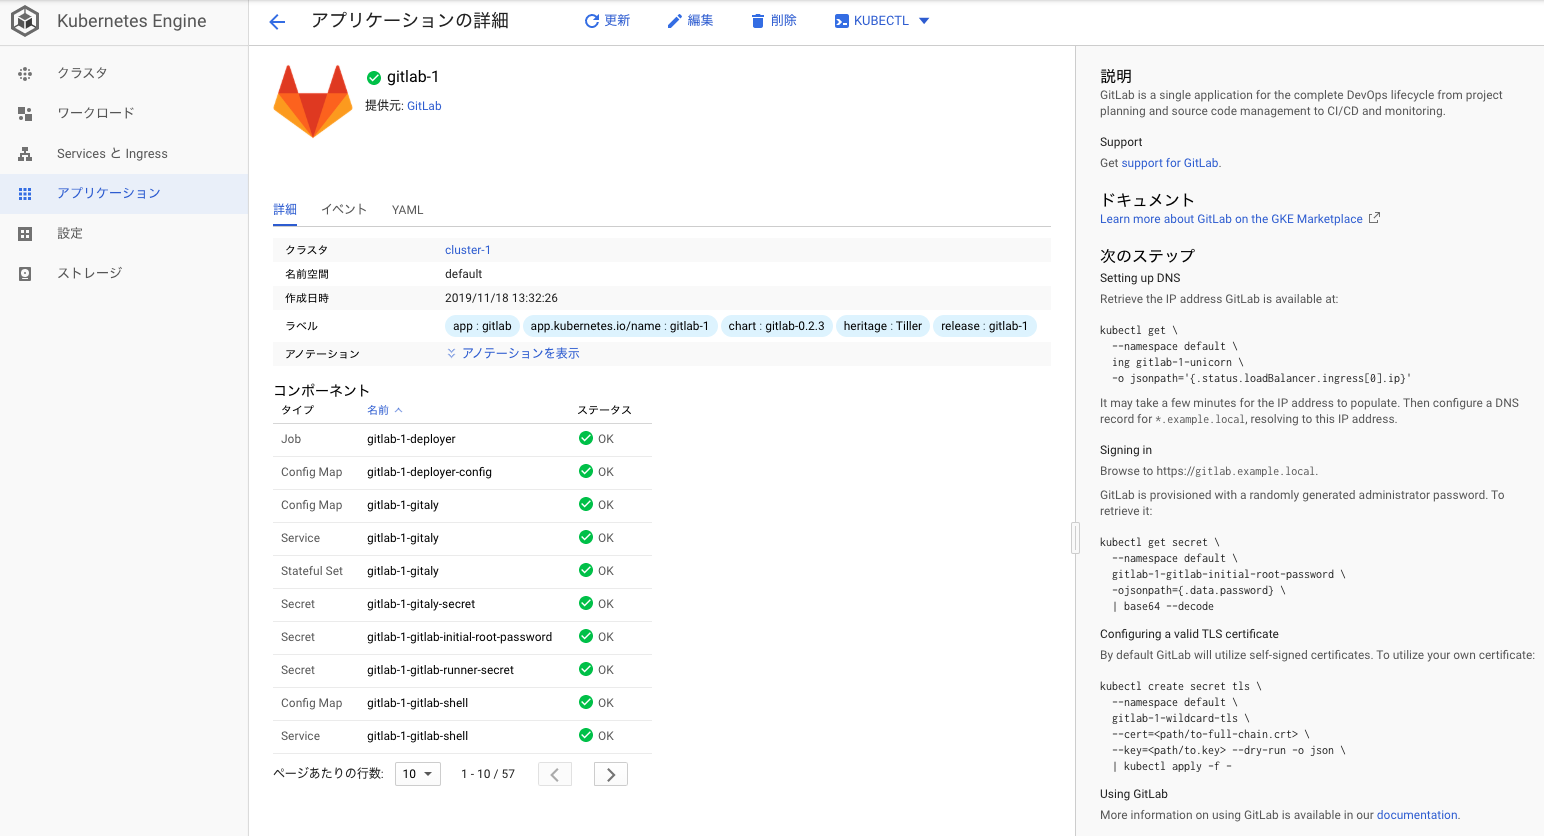Click the caret arrow next to KUBECTL

pos(924,21)
